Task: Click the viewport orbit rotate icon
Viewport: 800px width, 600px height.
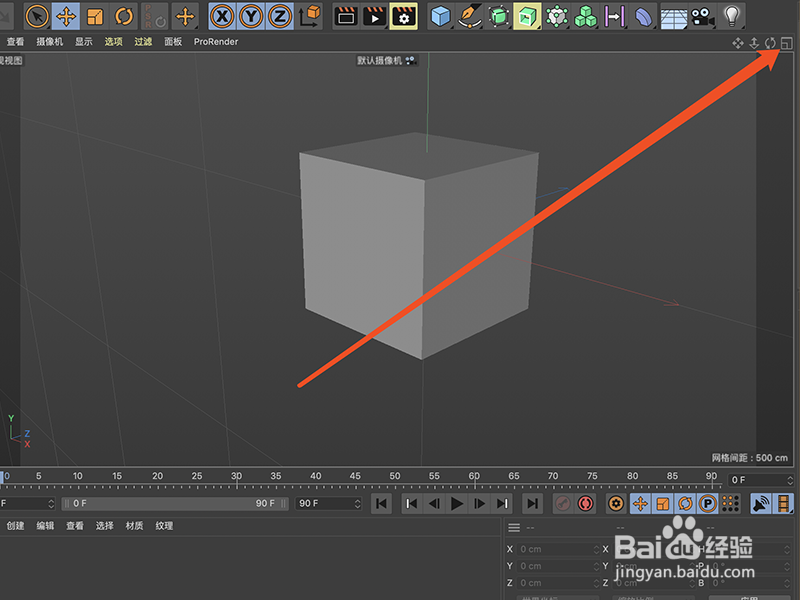Action: click(x=770, y=43)
